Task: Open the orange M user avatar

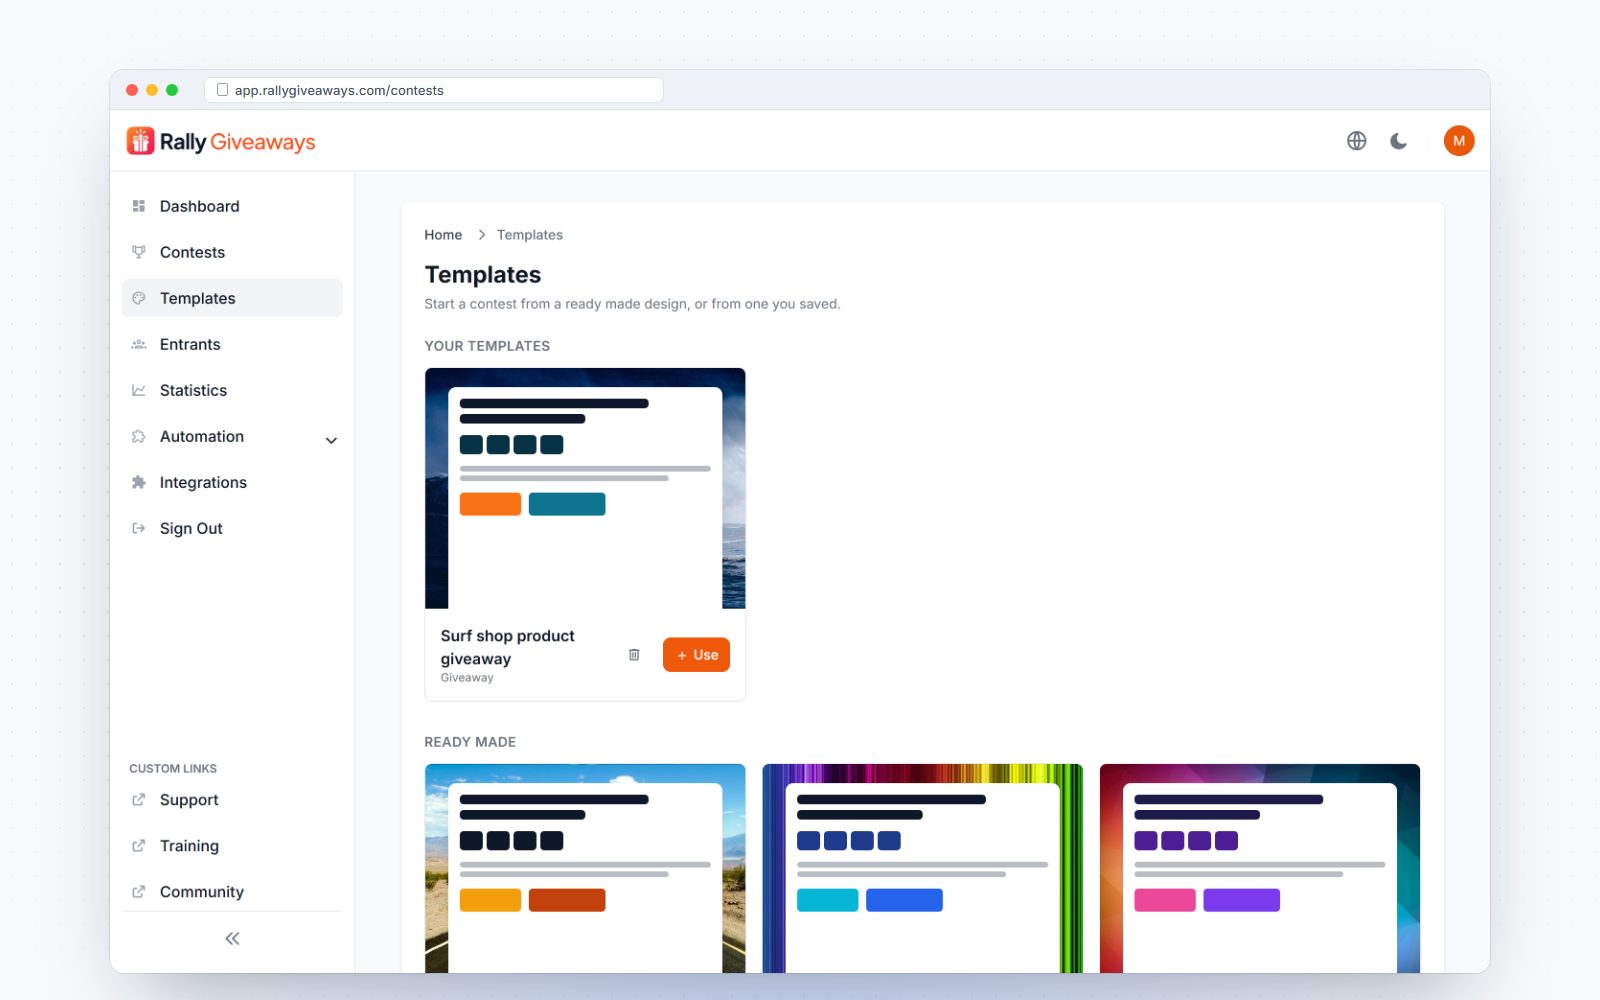Action: (x=1459, y=141)
